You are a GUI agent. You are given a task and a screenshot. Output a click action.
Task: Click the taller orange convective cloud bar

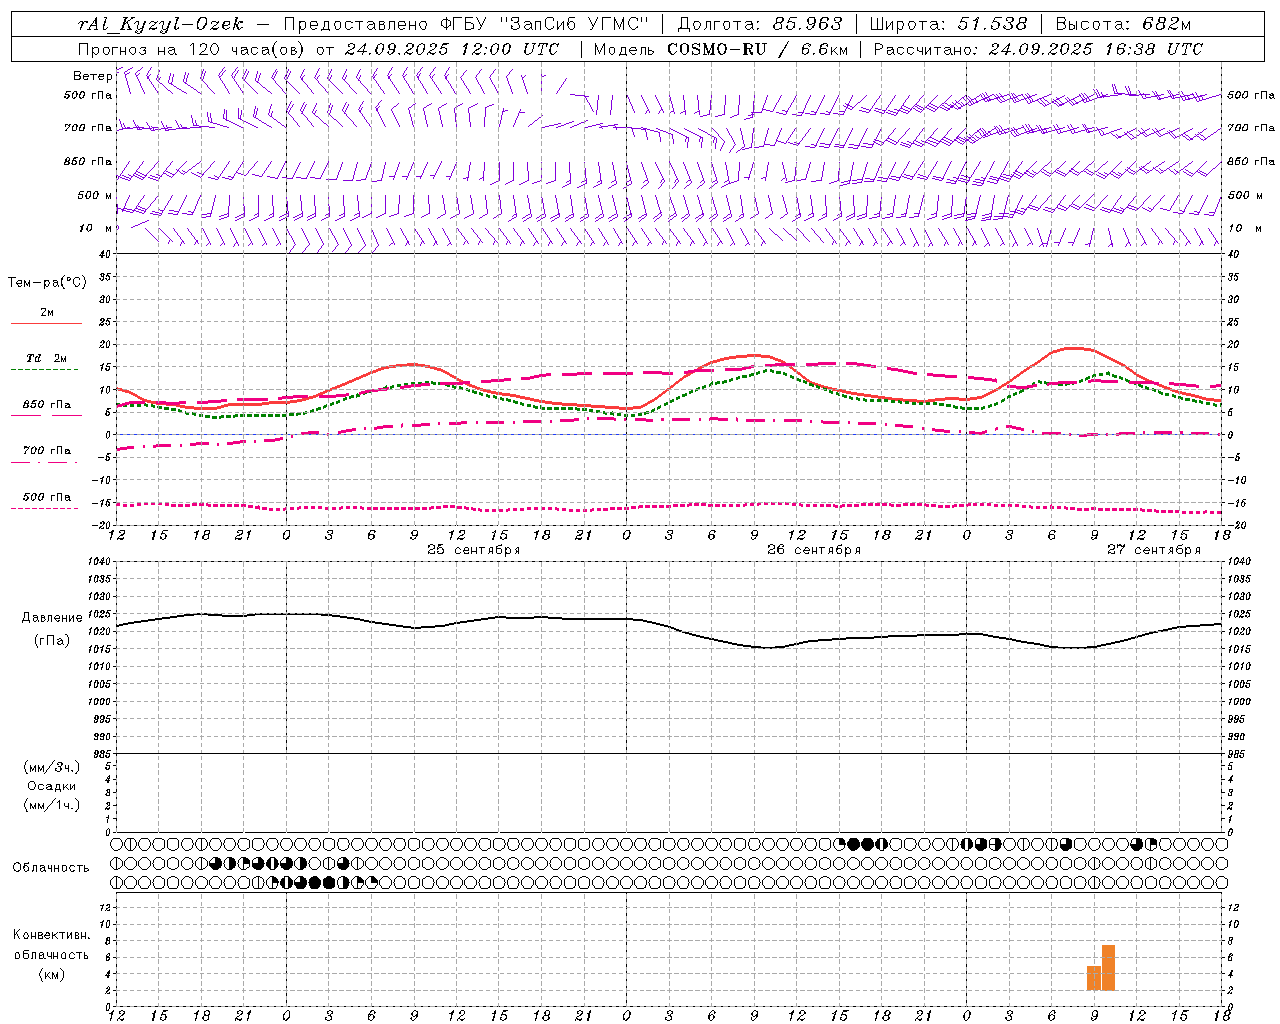click(1108, 968)
